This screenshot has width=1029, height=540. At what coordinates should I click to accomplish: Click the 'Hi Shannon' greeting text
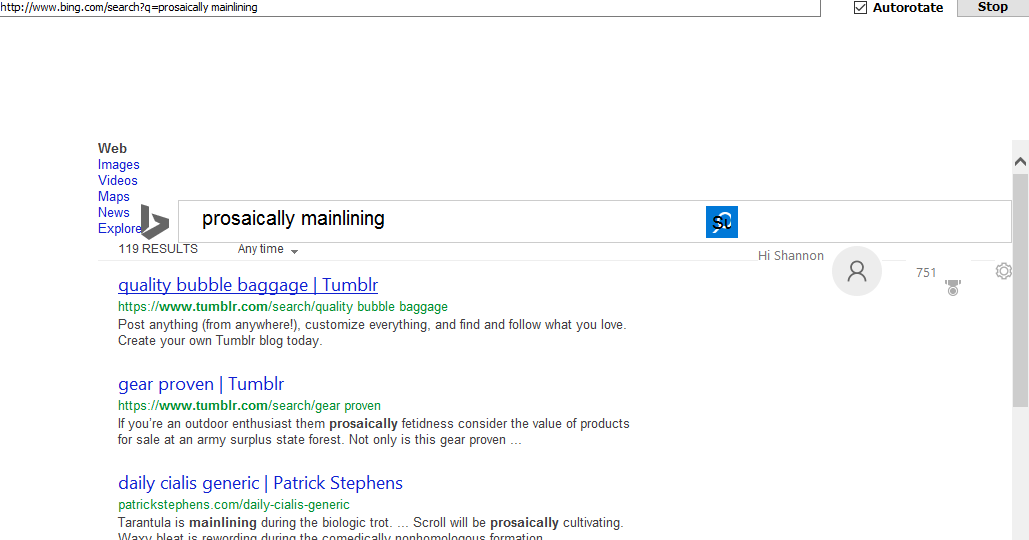791,256
